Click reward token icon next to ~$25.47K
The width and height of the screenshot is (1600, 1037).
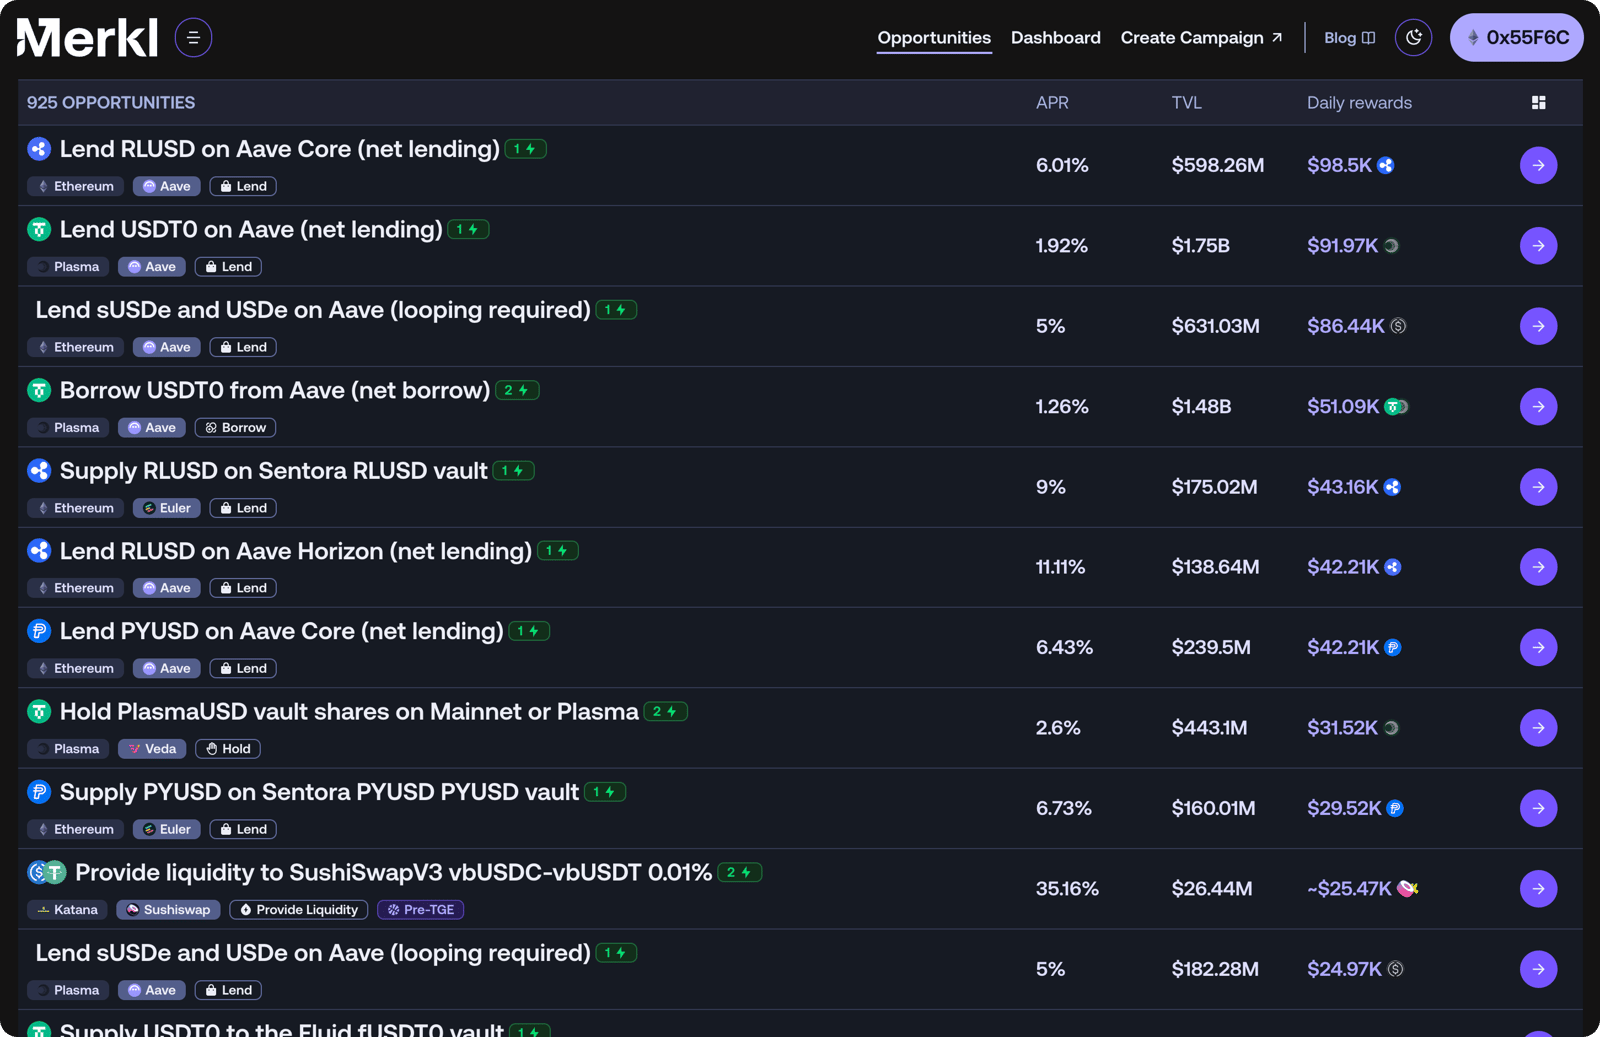[1408, 888]
